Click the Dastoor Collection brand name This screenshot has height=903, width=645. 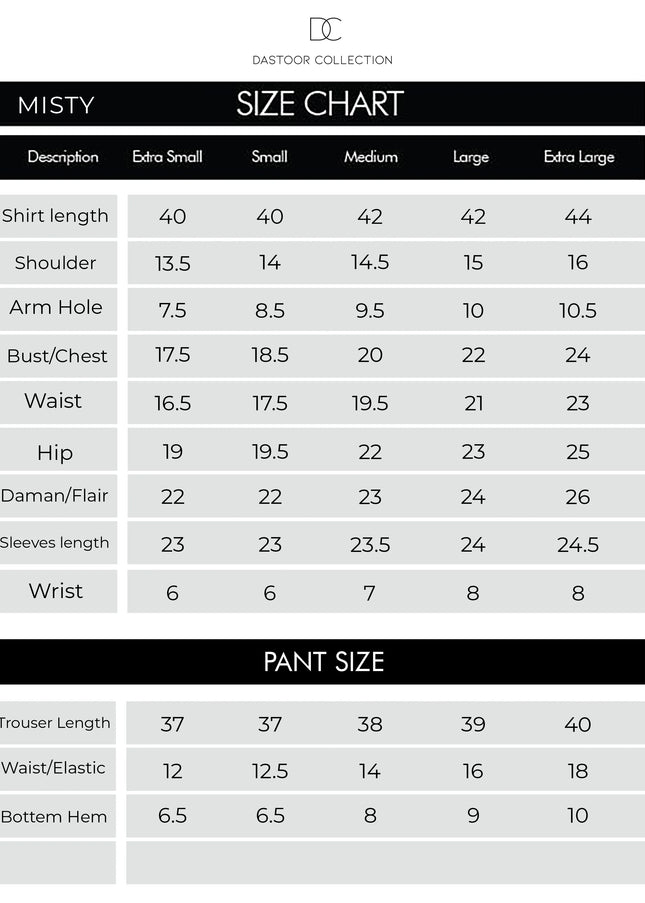(322, 60)
